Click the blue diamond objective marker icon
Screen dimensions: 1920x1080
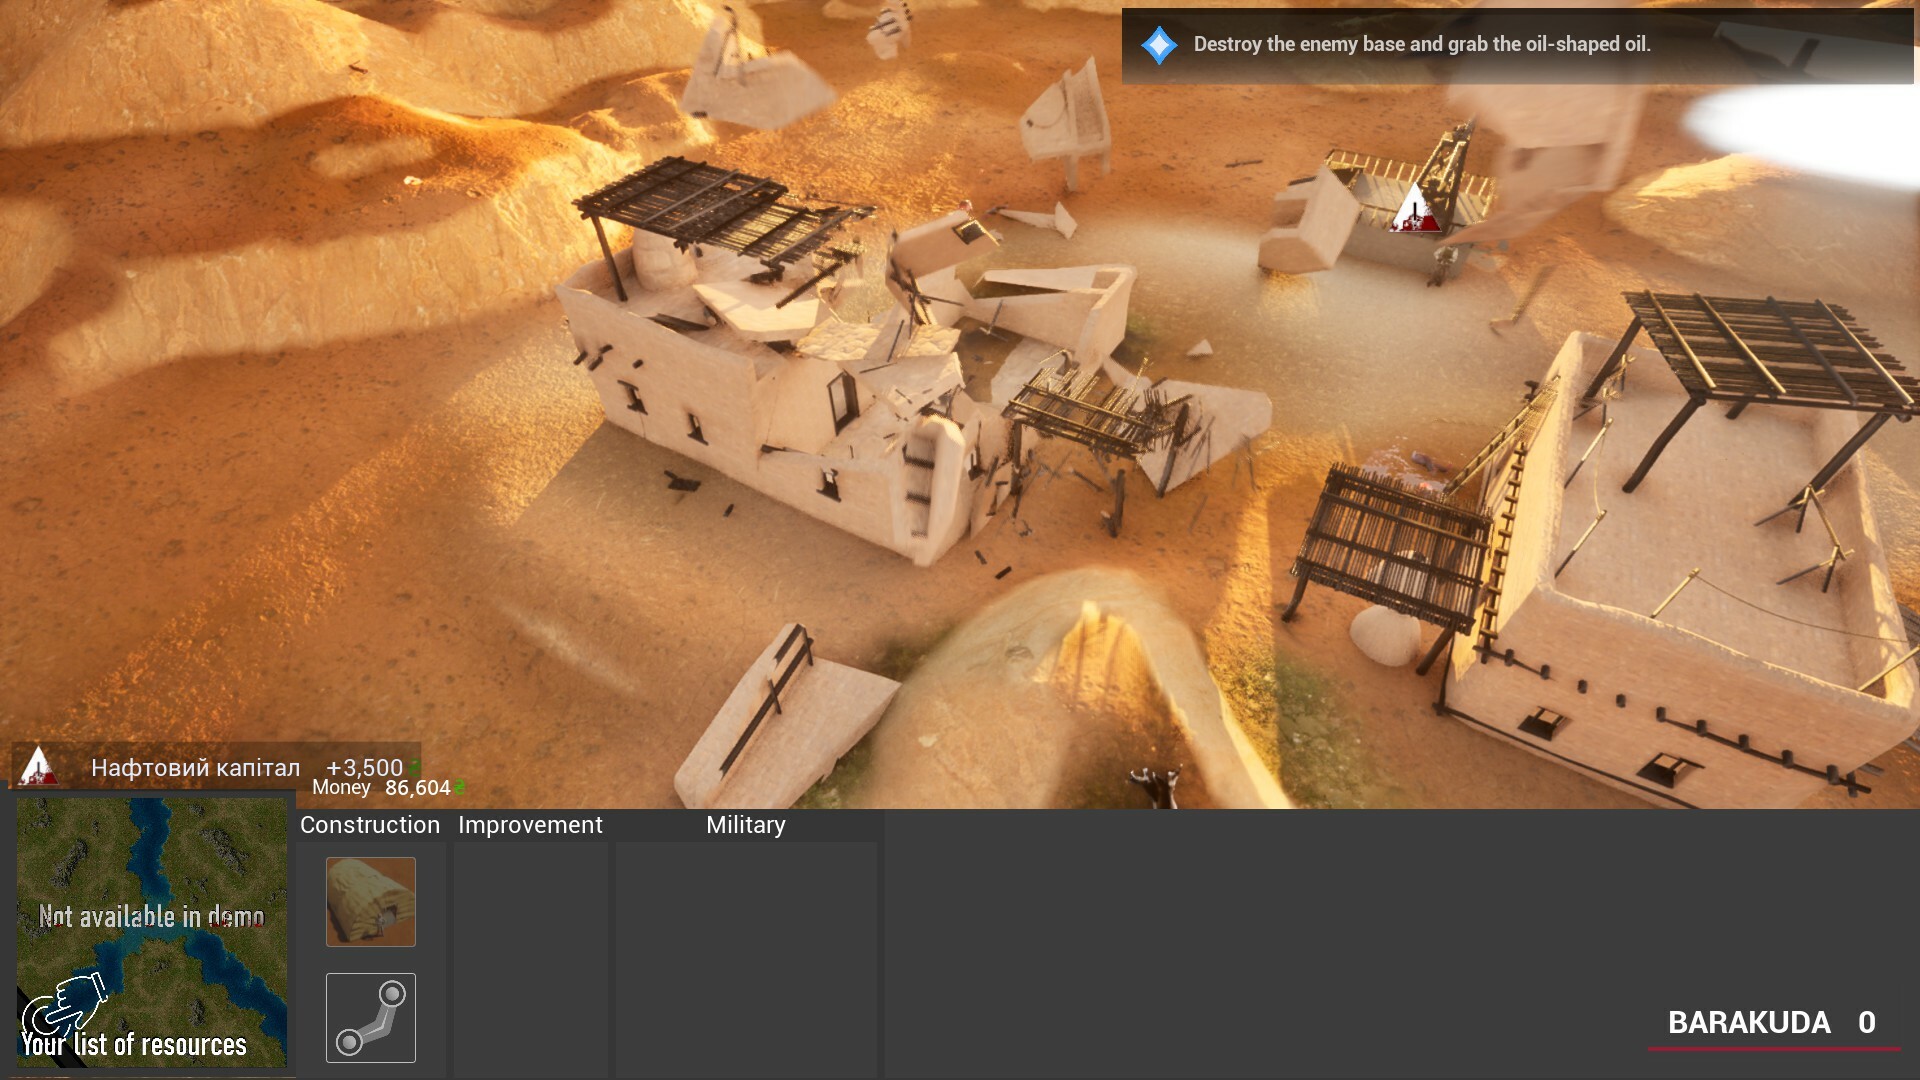pyautogui.click(x=1158, y=43)
